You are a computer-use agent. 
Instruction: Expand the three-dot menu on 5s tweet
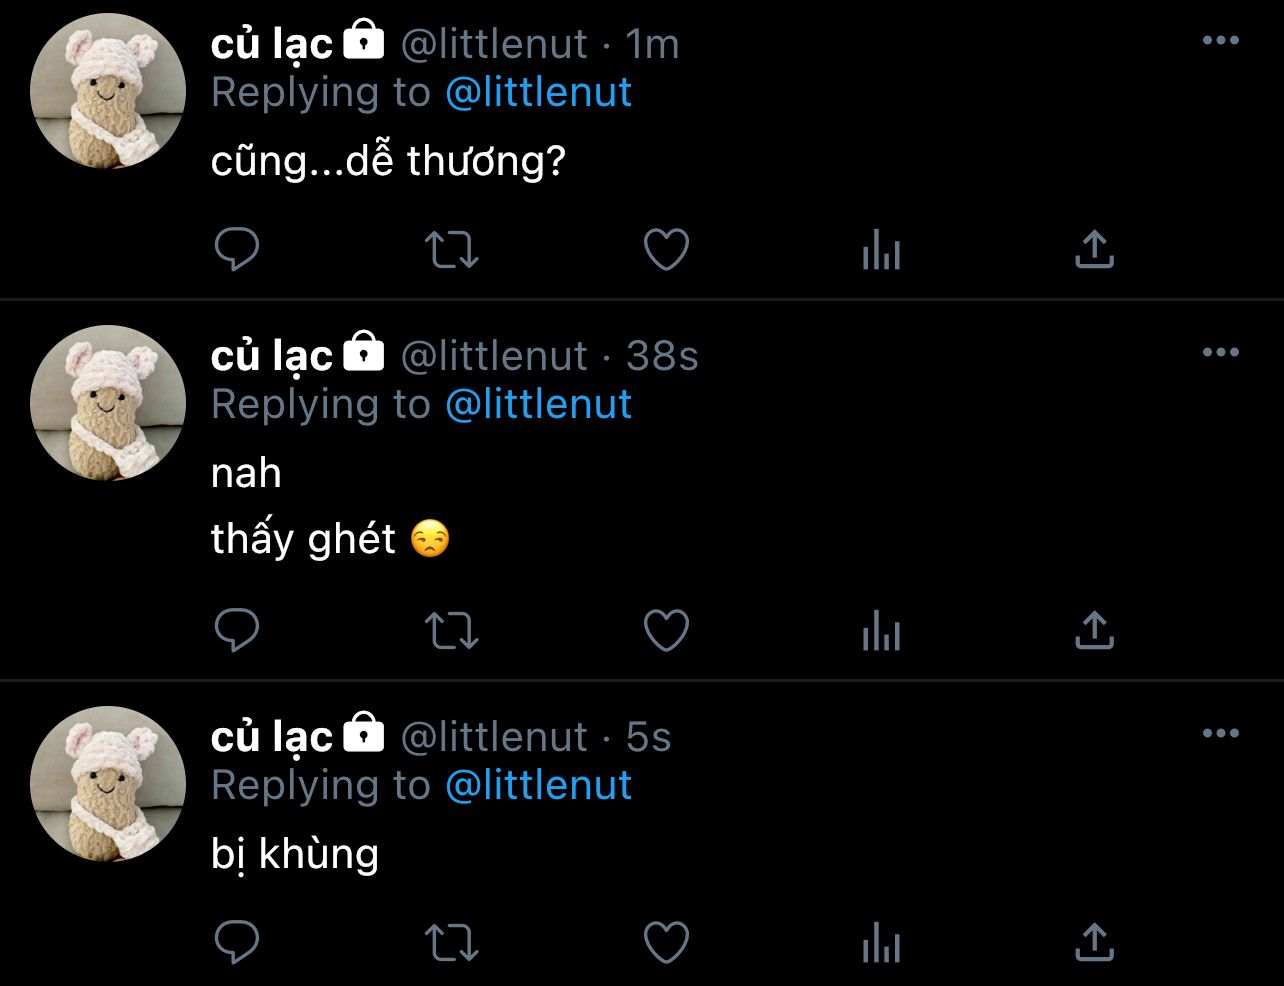tap(1220, 734)
